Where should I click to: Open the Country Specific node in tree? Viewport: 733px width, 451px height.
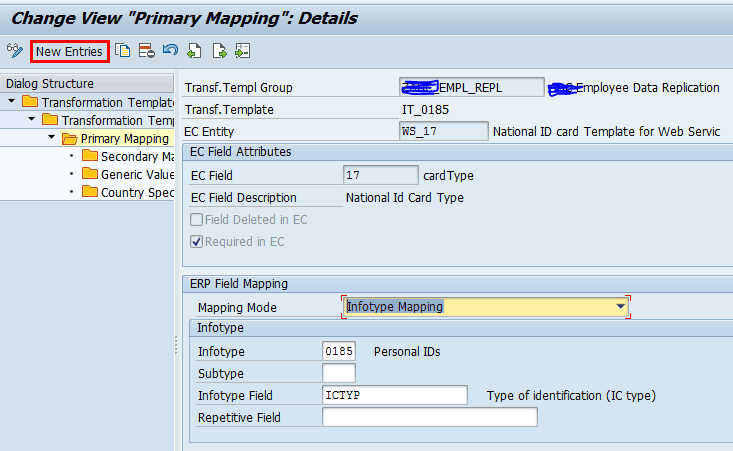pos(136,192)
